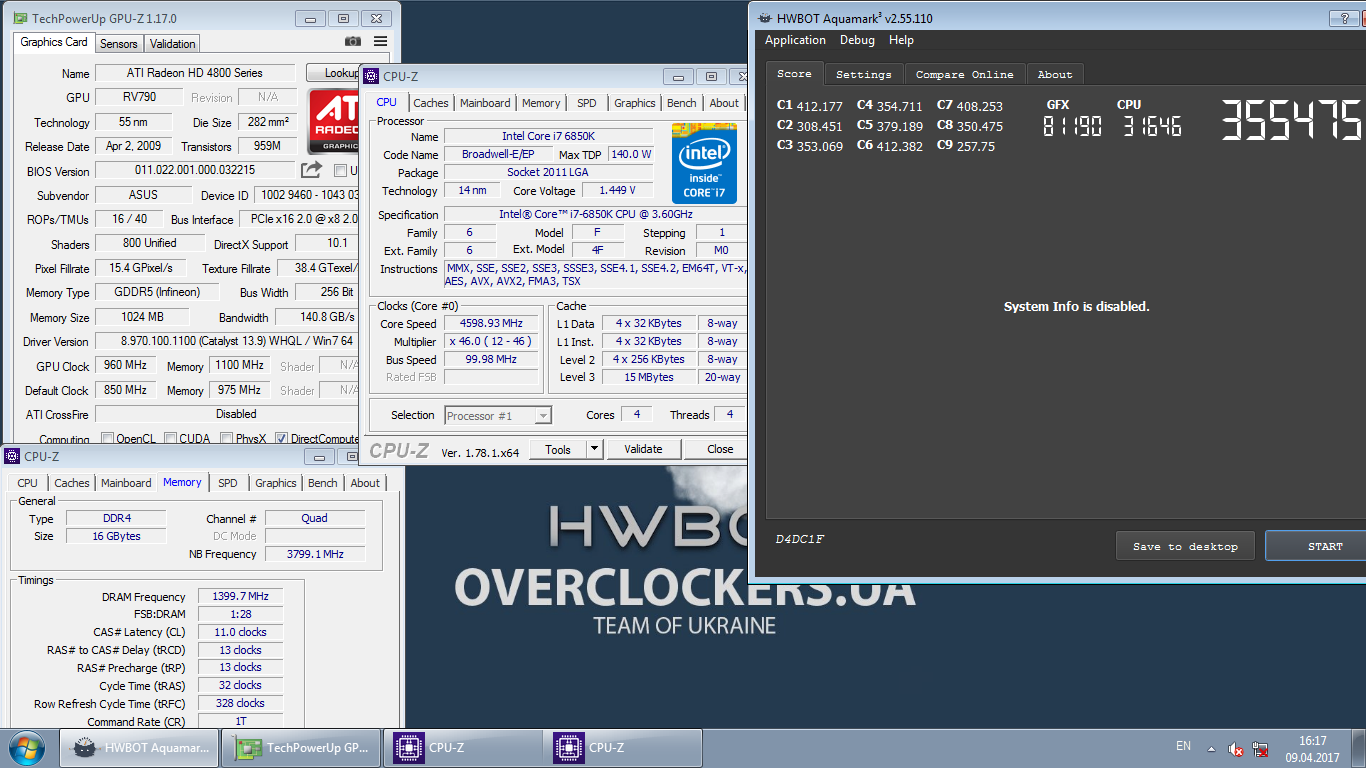Toggle the OpenCL checkbox in GPU-Z
Screen dimensions: 1366x768
pos(107,439)
